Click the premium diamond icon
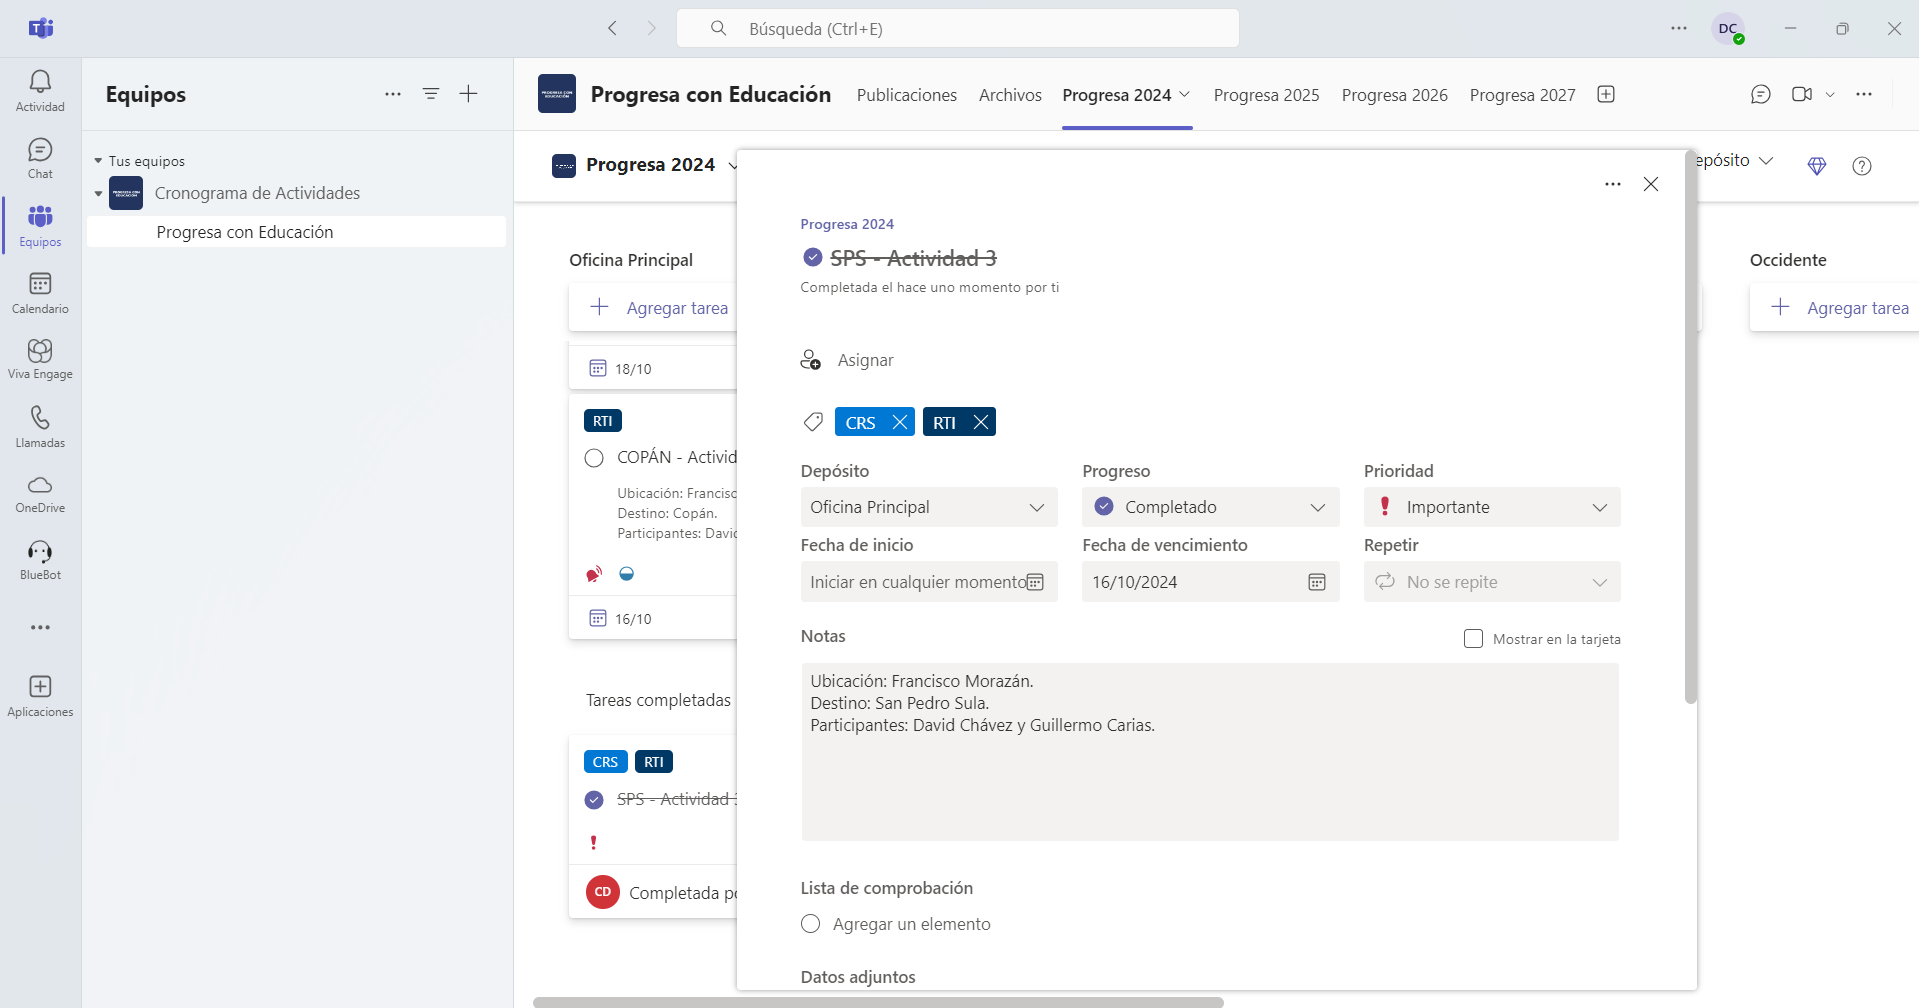The image size is (1919, 1008). [x=1817, y=166]
